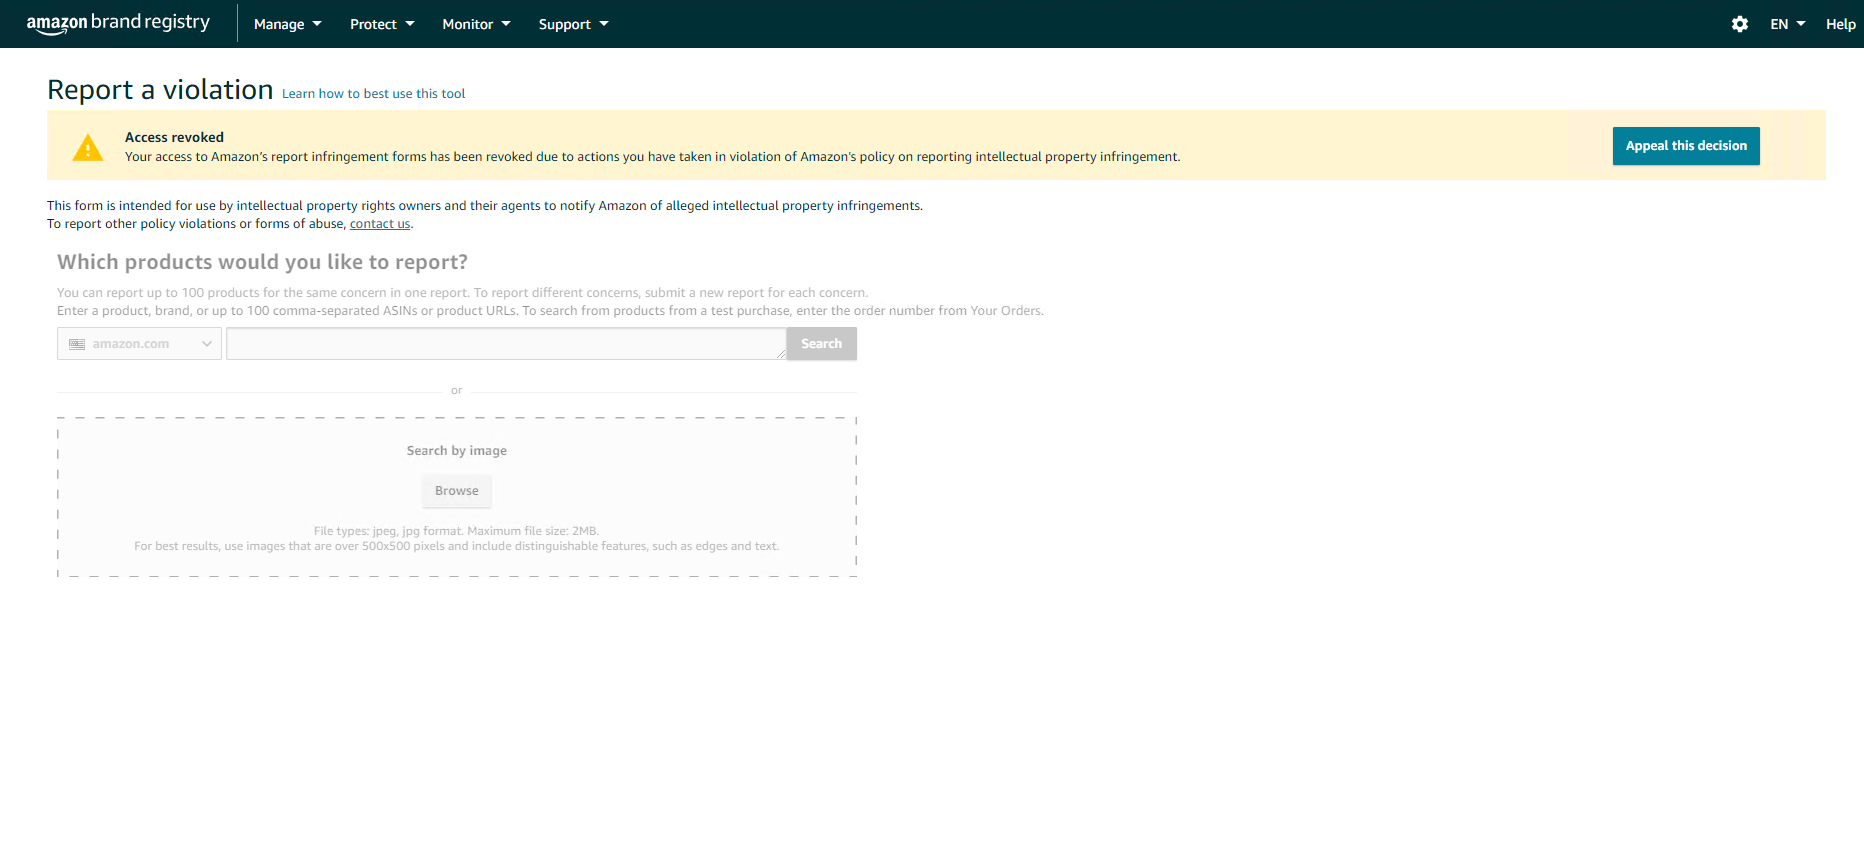Click the Report a violation title

pos(160,90)
